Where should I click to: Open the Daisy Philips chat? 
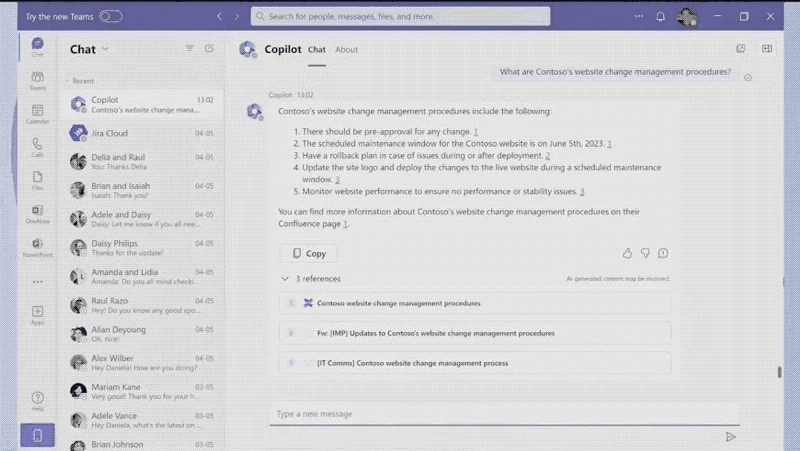142,247
